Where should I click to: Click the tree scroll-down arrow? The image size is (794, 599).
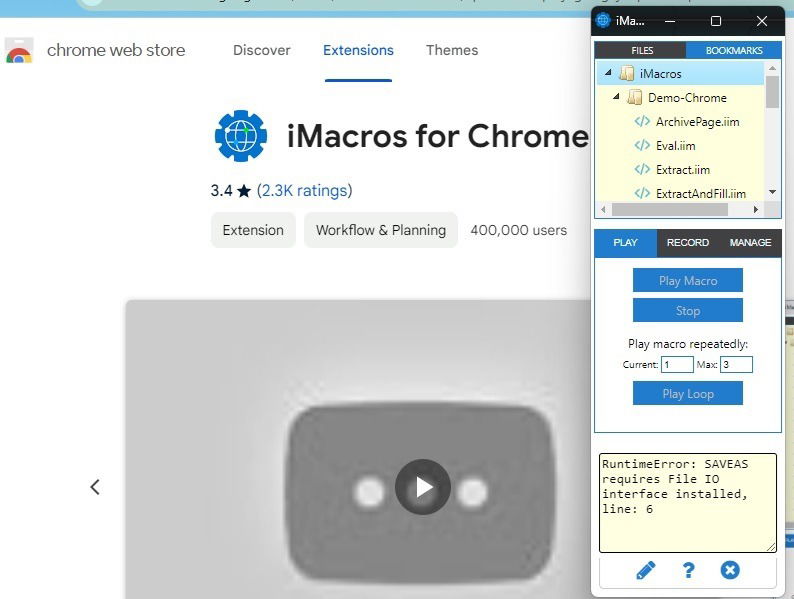[772, 192]
